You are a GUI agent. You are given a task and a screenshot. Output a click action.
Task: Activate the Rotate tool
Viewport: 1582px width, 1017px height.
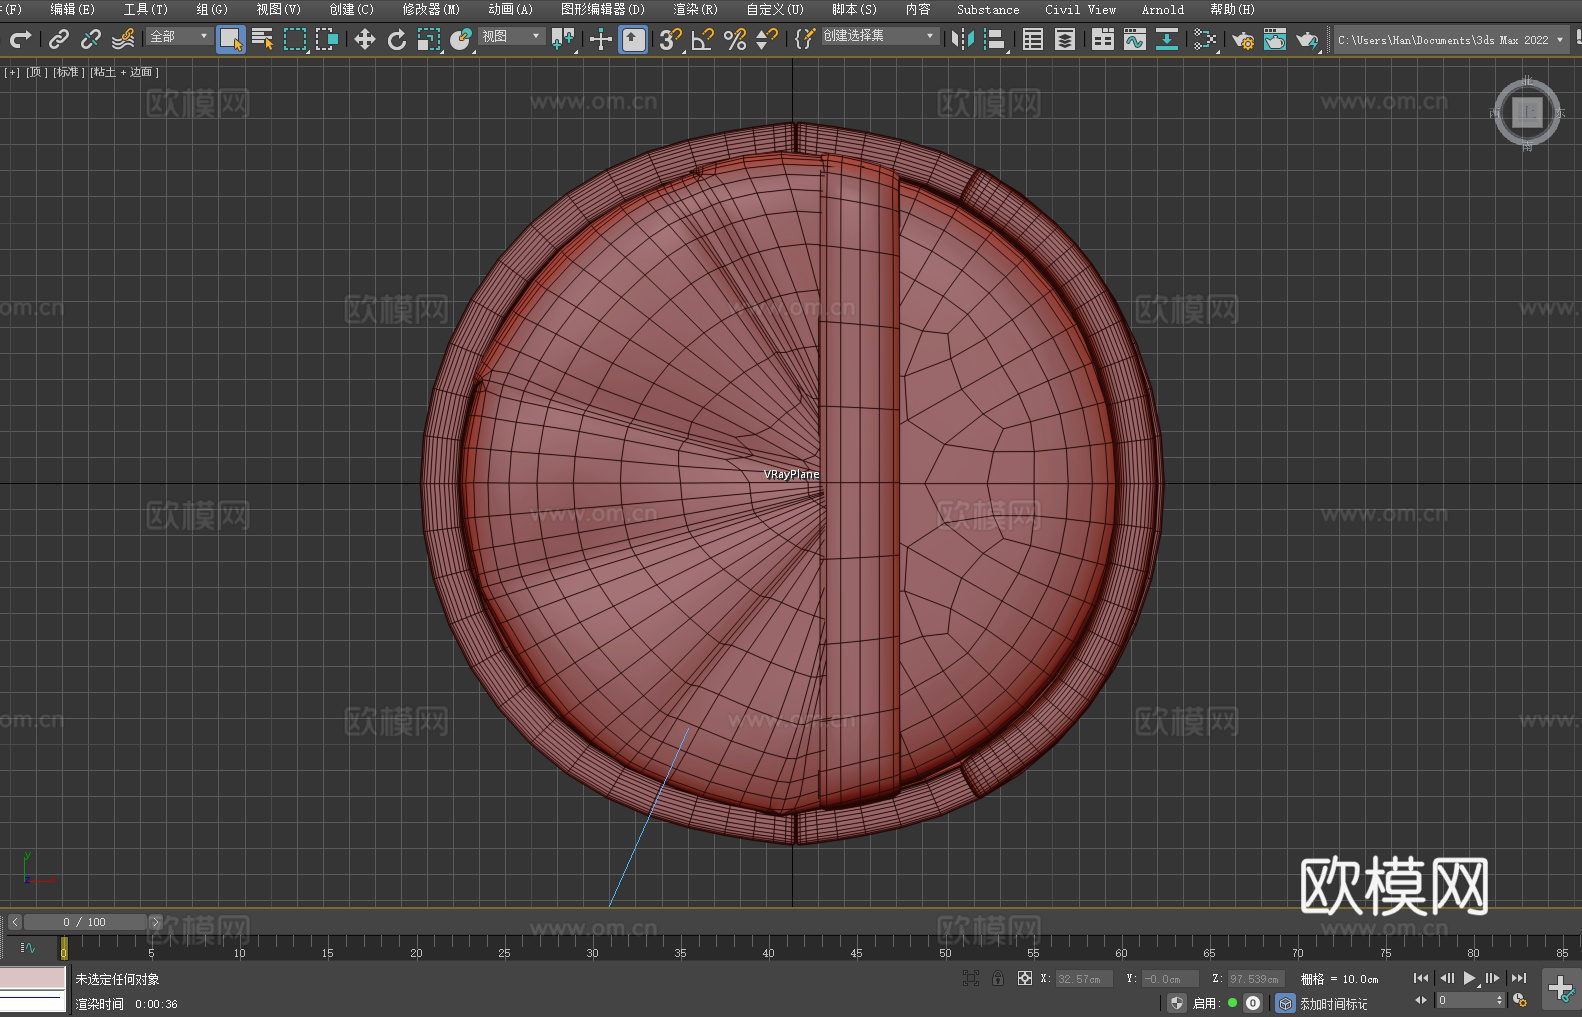pyautogui.click(x=397, y=39)
